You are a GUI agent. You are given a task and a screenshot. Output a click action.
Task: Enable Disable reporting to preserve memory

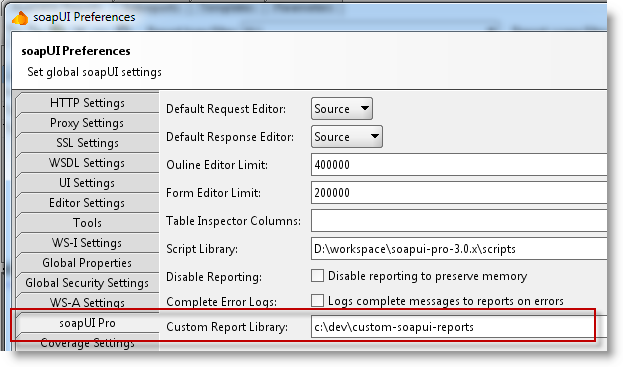(x=317, y=276)
